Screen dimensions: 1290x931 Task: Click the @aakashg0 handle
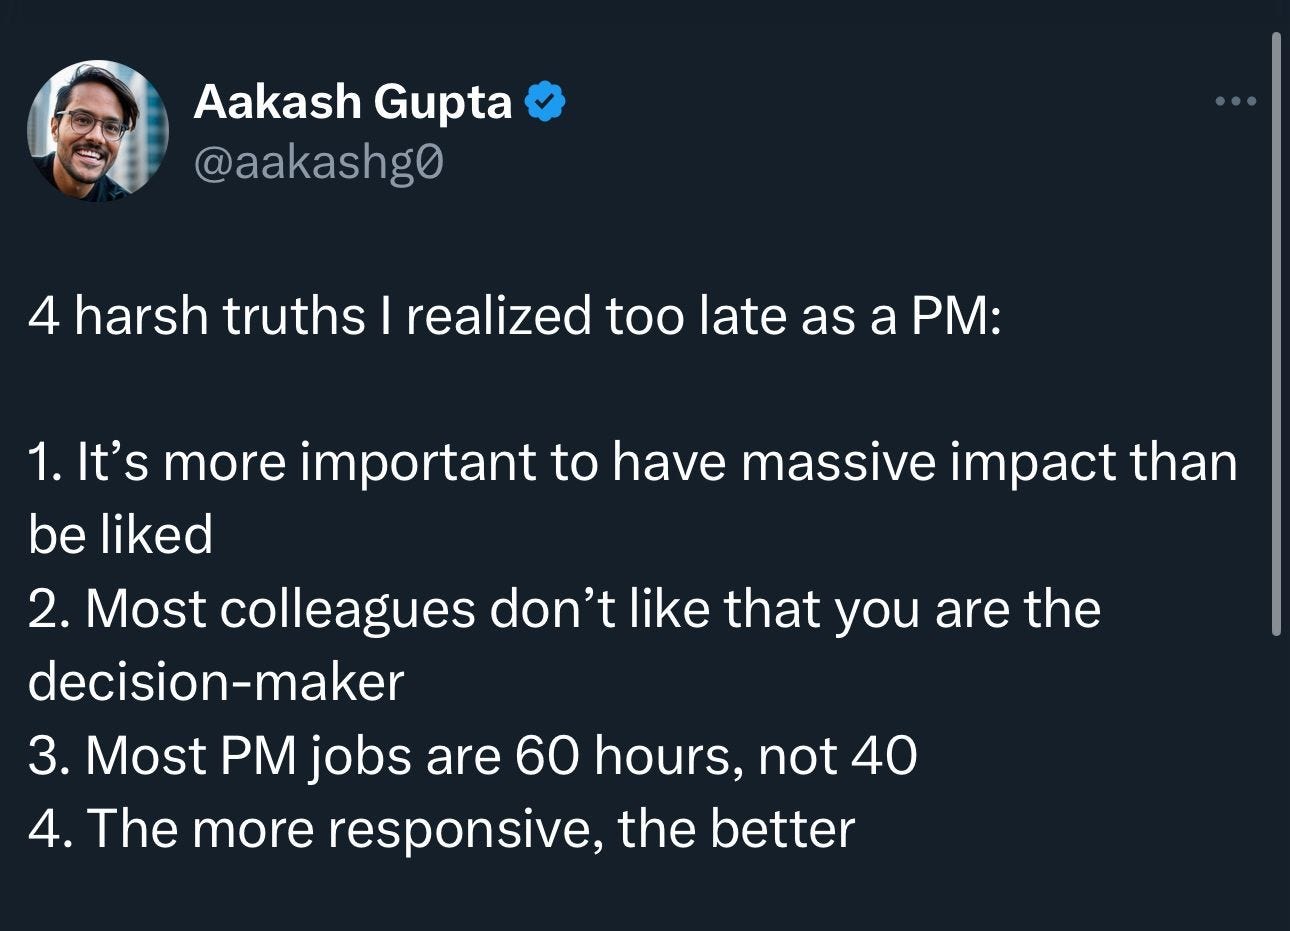point(318,162)
